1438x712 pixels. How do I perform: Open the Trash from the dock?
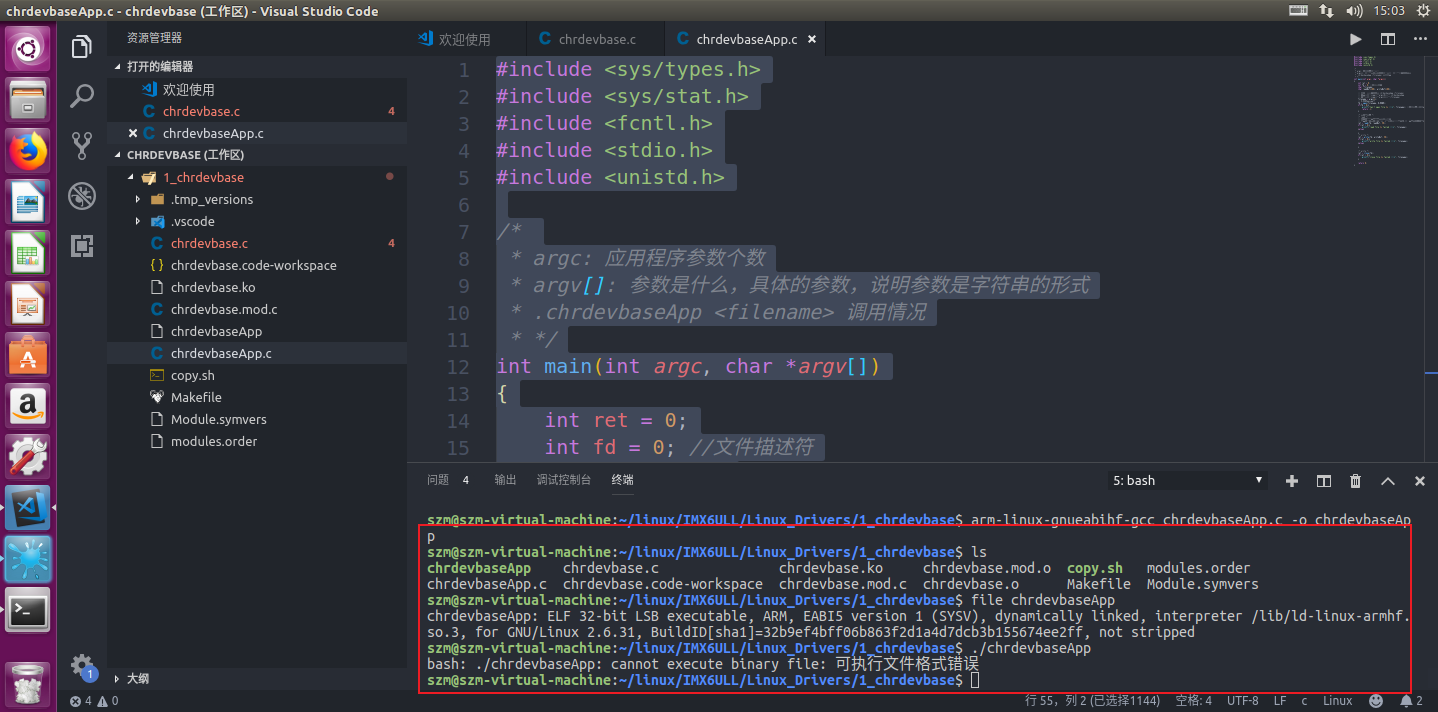click(x=28, y=684)
